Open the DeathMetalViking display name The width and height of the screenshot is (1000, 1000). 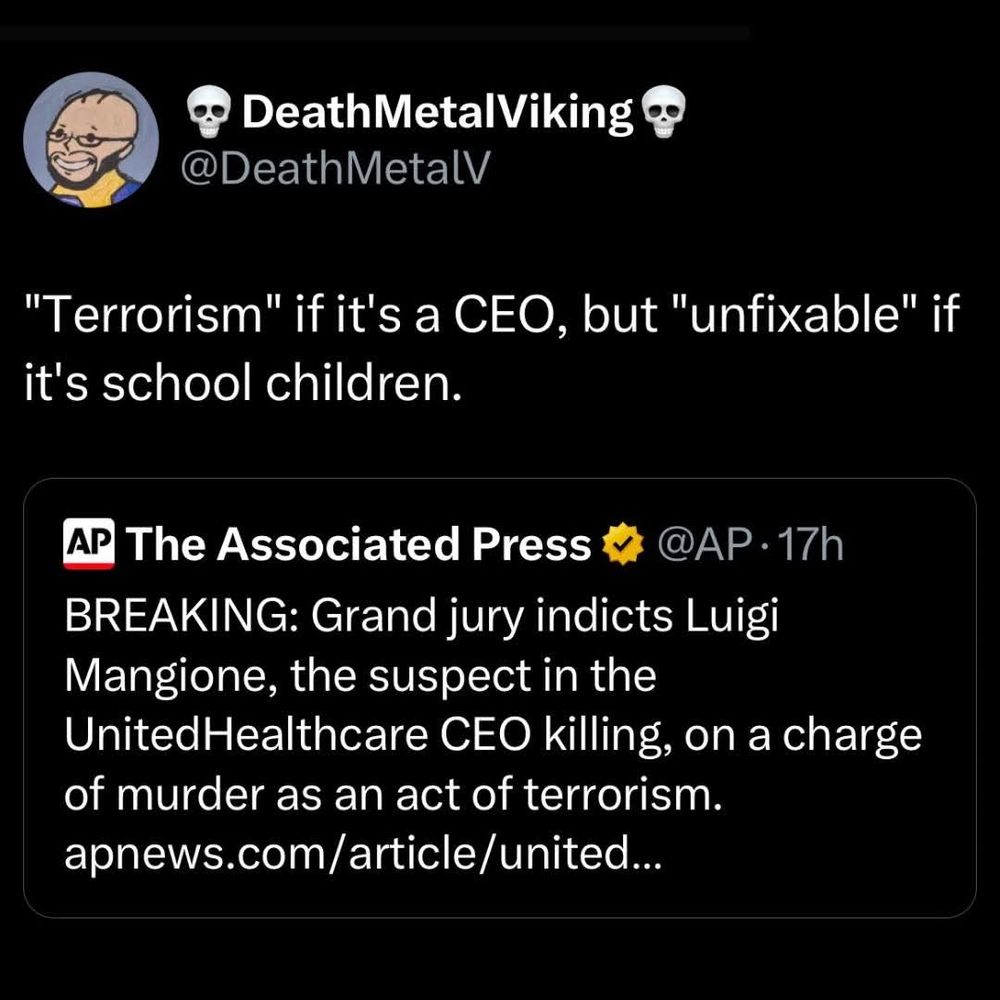click(432, 115)
